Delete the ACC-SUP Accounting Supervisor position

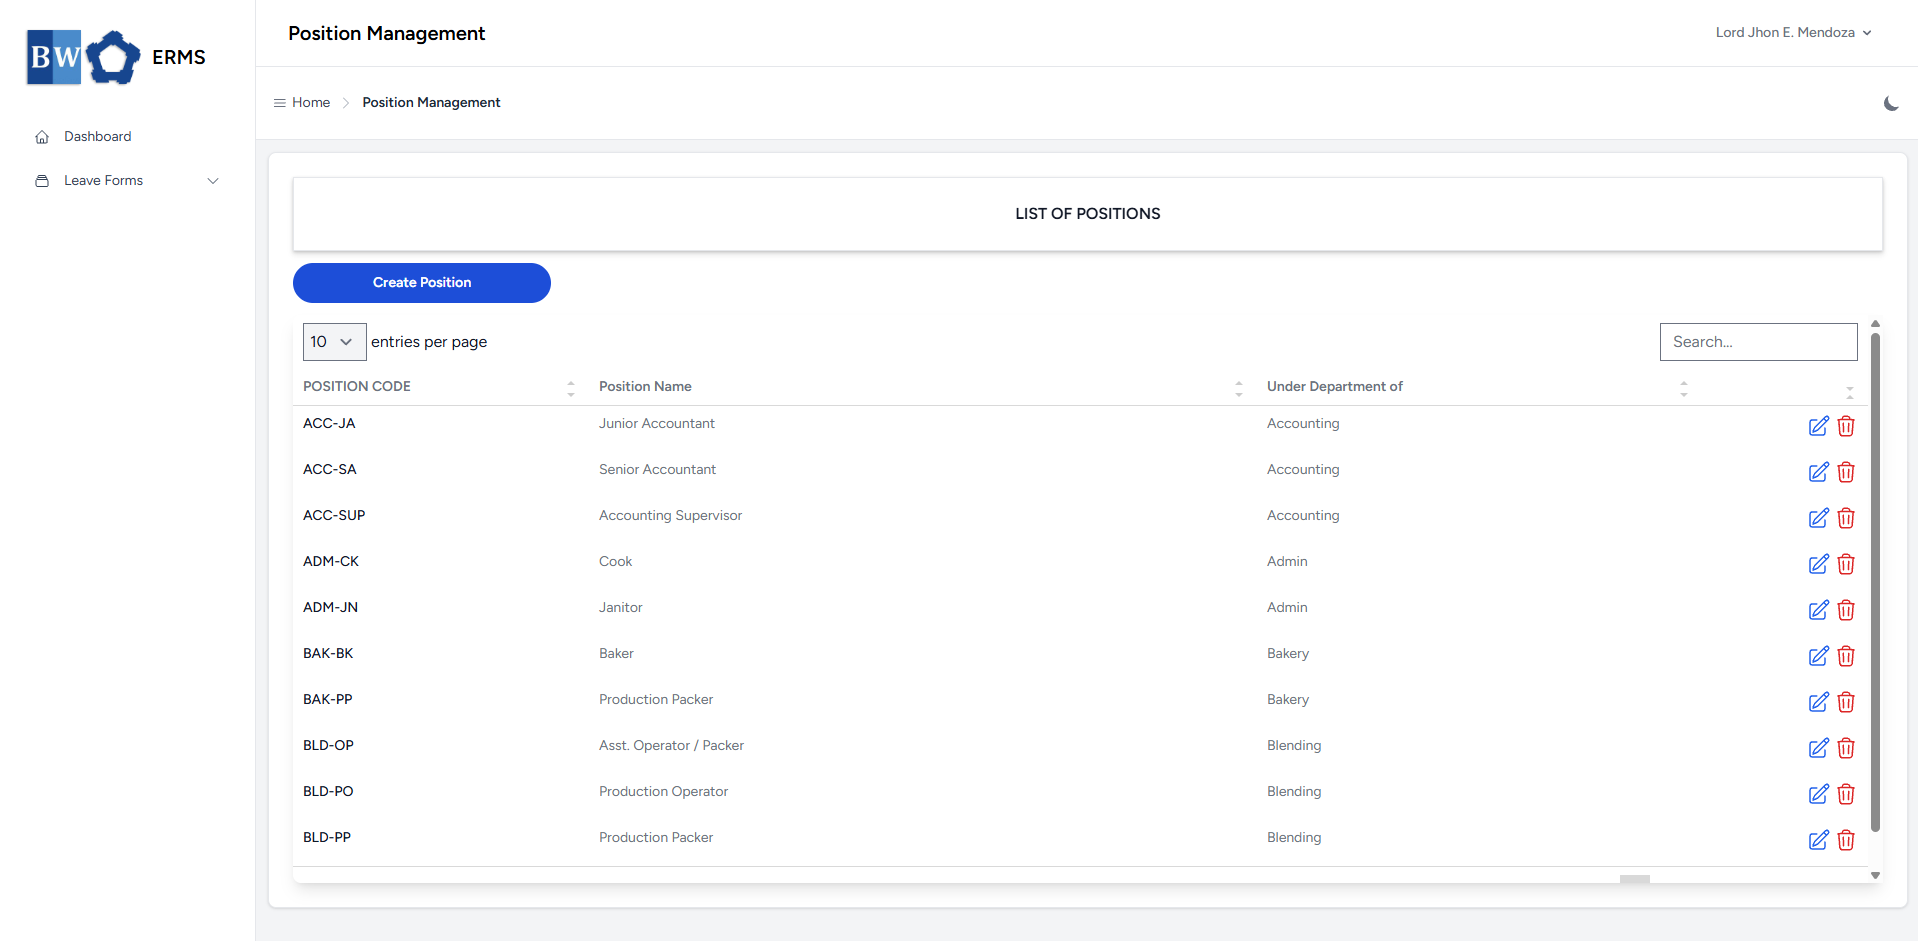(1846, 518)
